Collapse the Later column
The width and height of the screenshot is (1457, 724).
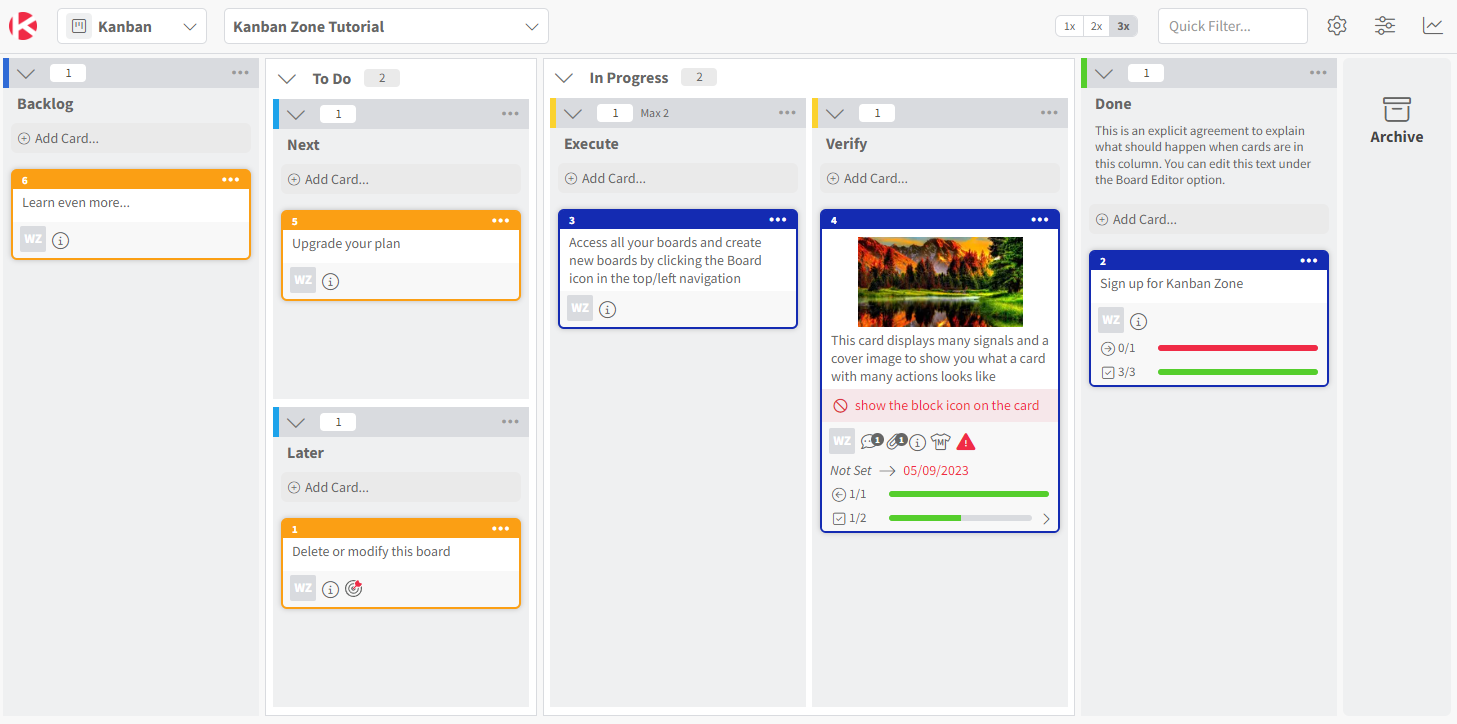[295, 422]
